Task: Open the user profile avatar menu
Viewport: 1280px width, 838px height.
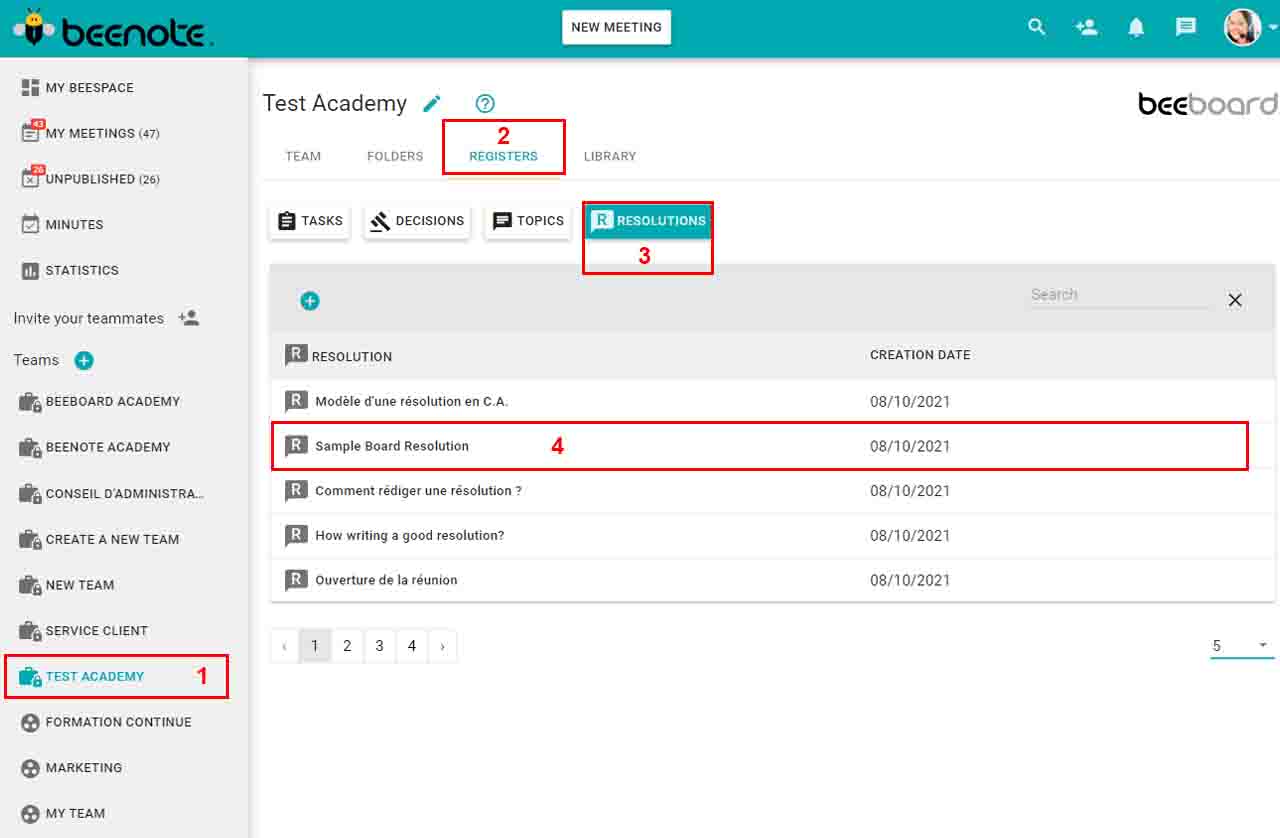Action: [1242, 28]
